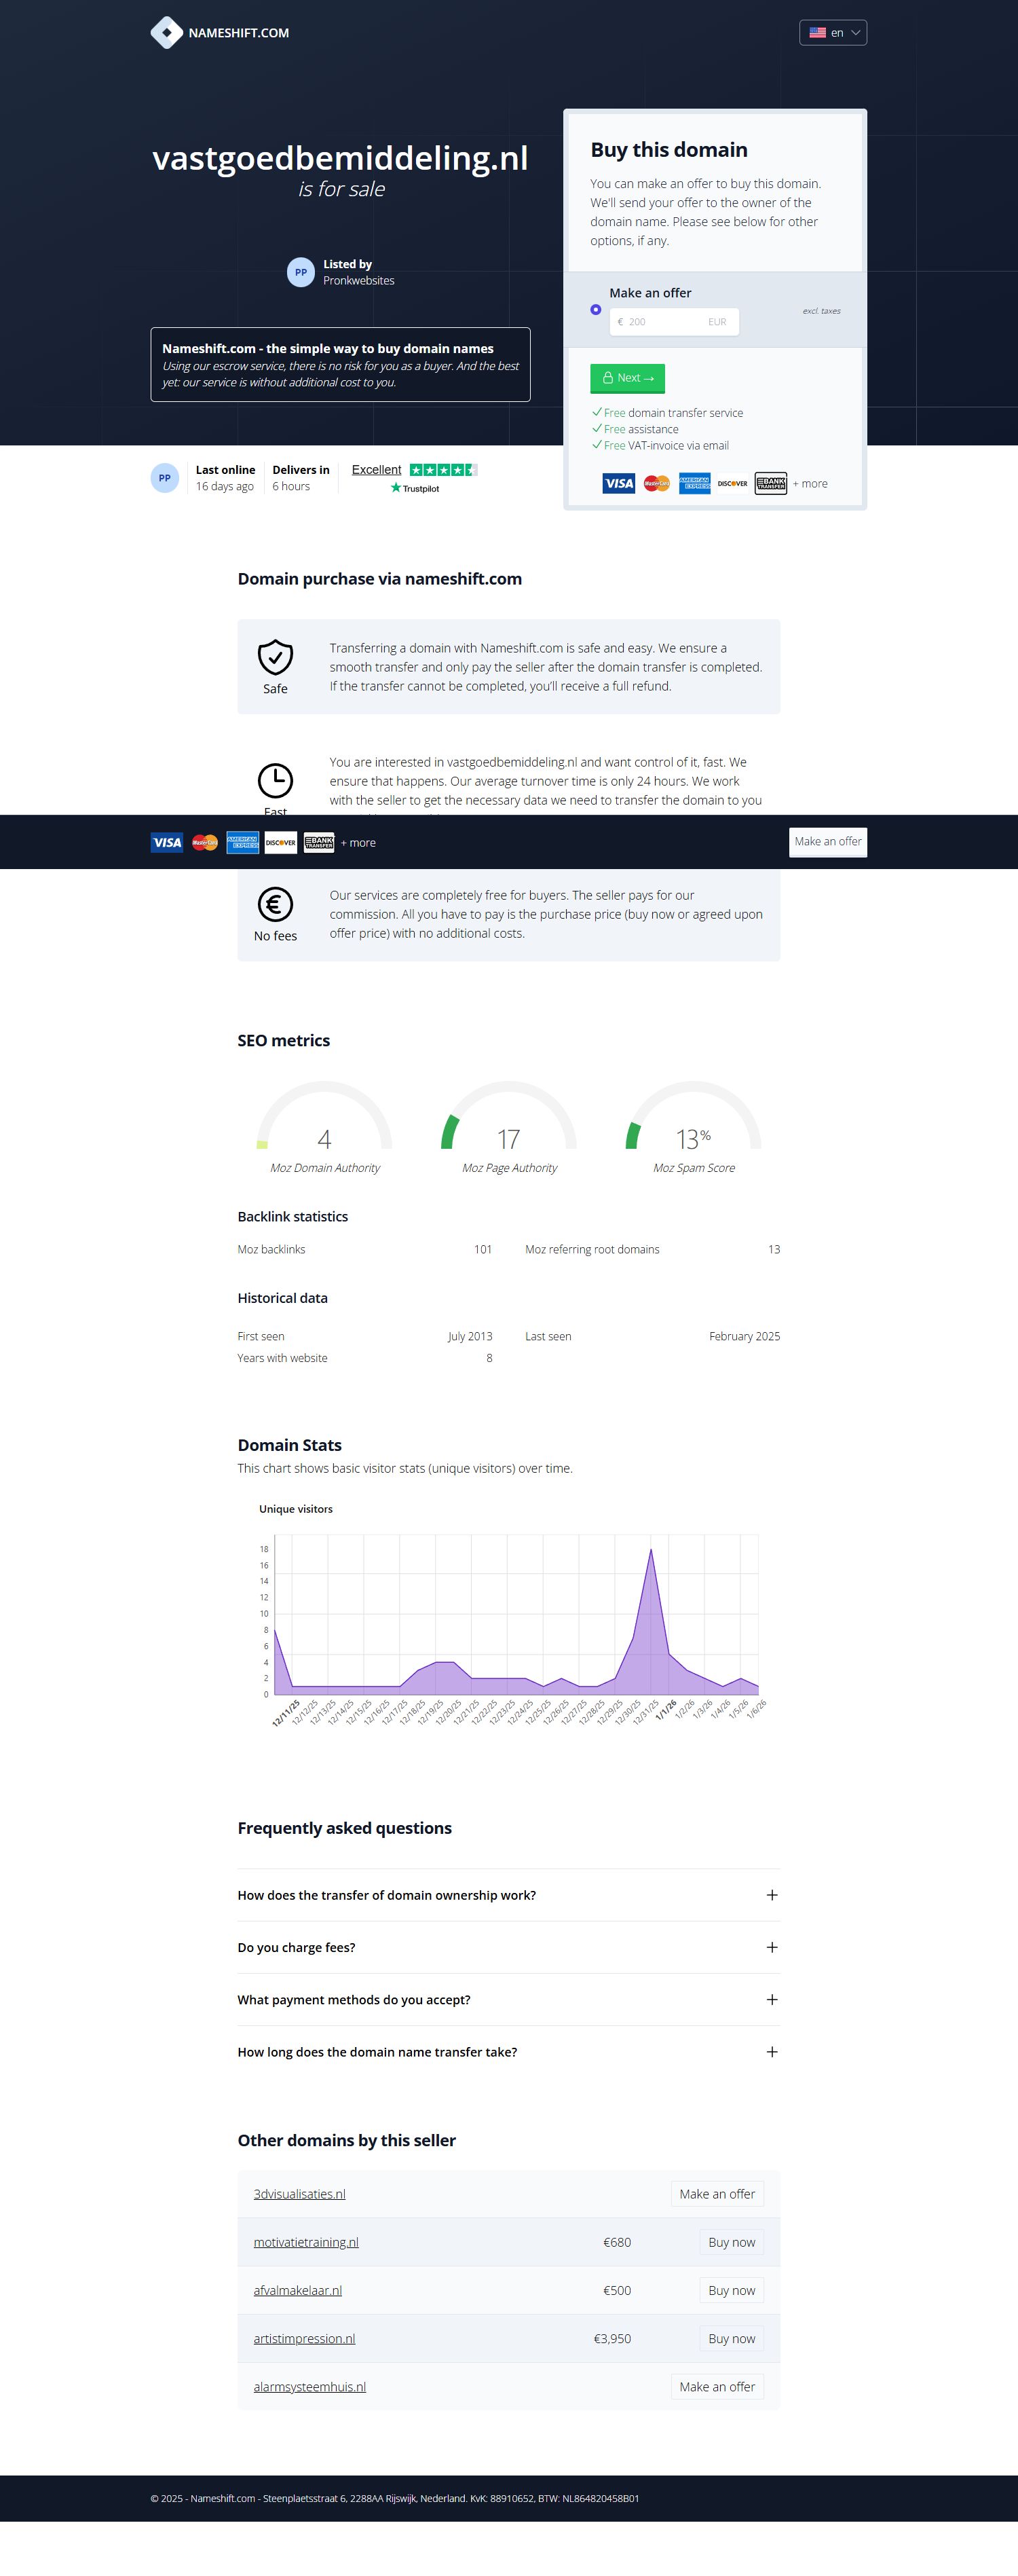This screenshot has height=2576, width=1018.
Task: Click Make an offer in sticky bar
Action: coord(827,842)
